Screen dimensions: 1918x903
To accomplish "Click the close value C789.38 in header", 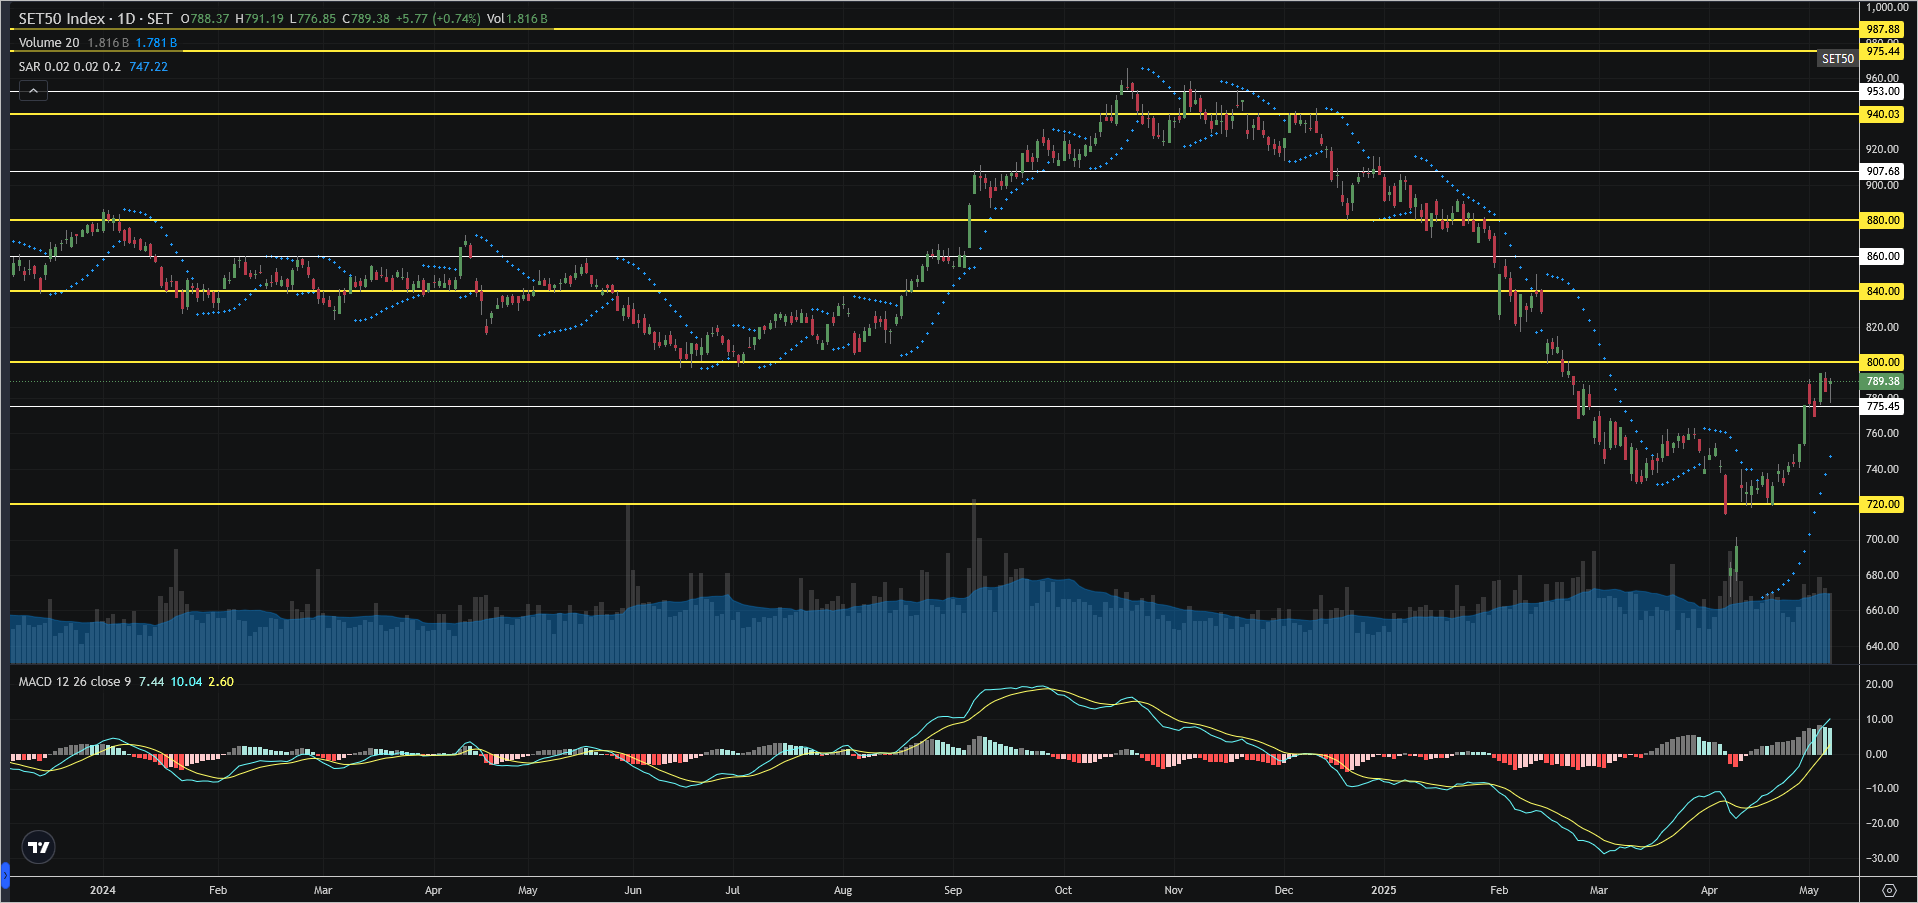I will 366,18.
